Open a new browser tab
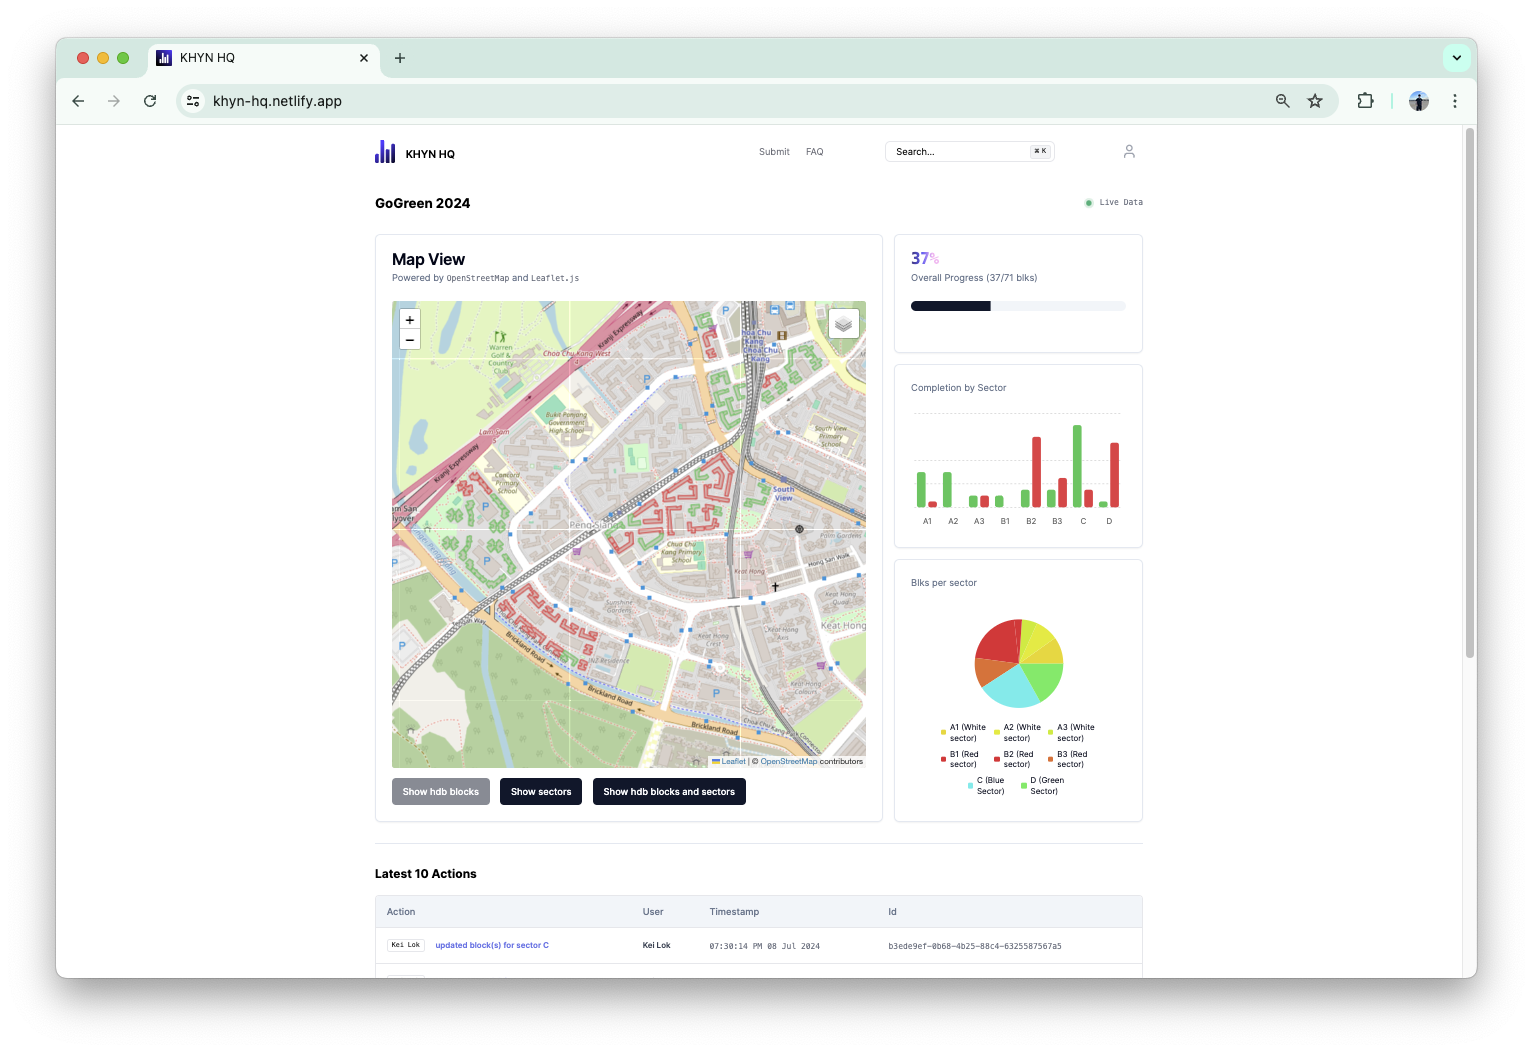The height and width of the screenshot is (1052, 1533). pos(400,58)
